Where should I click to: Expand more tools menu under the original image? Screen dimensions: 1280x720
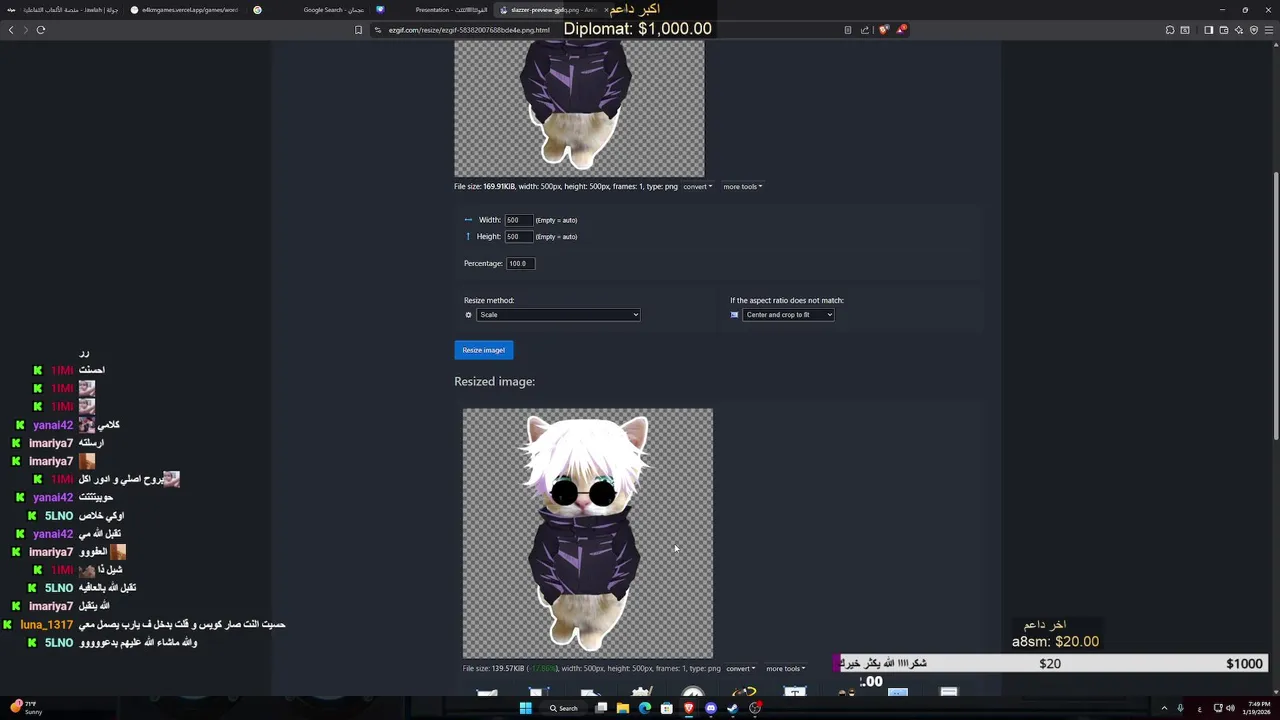[742, 187]
